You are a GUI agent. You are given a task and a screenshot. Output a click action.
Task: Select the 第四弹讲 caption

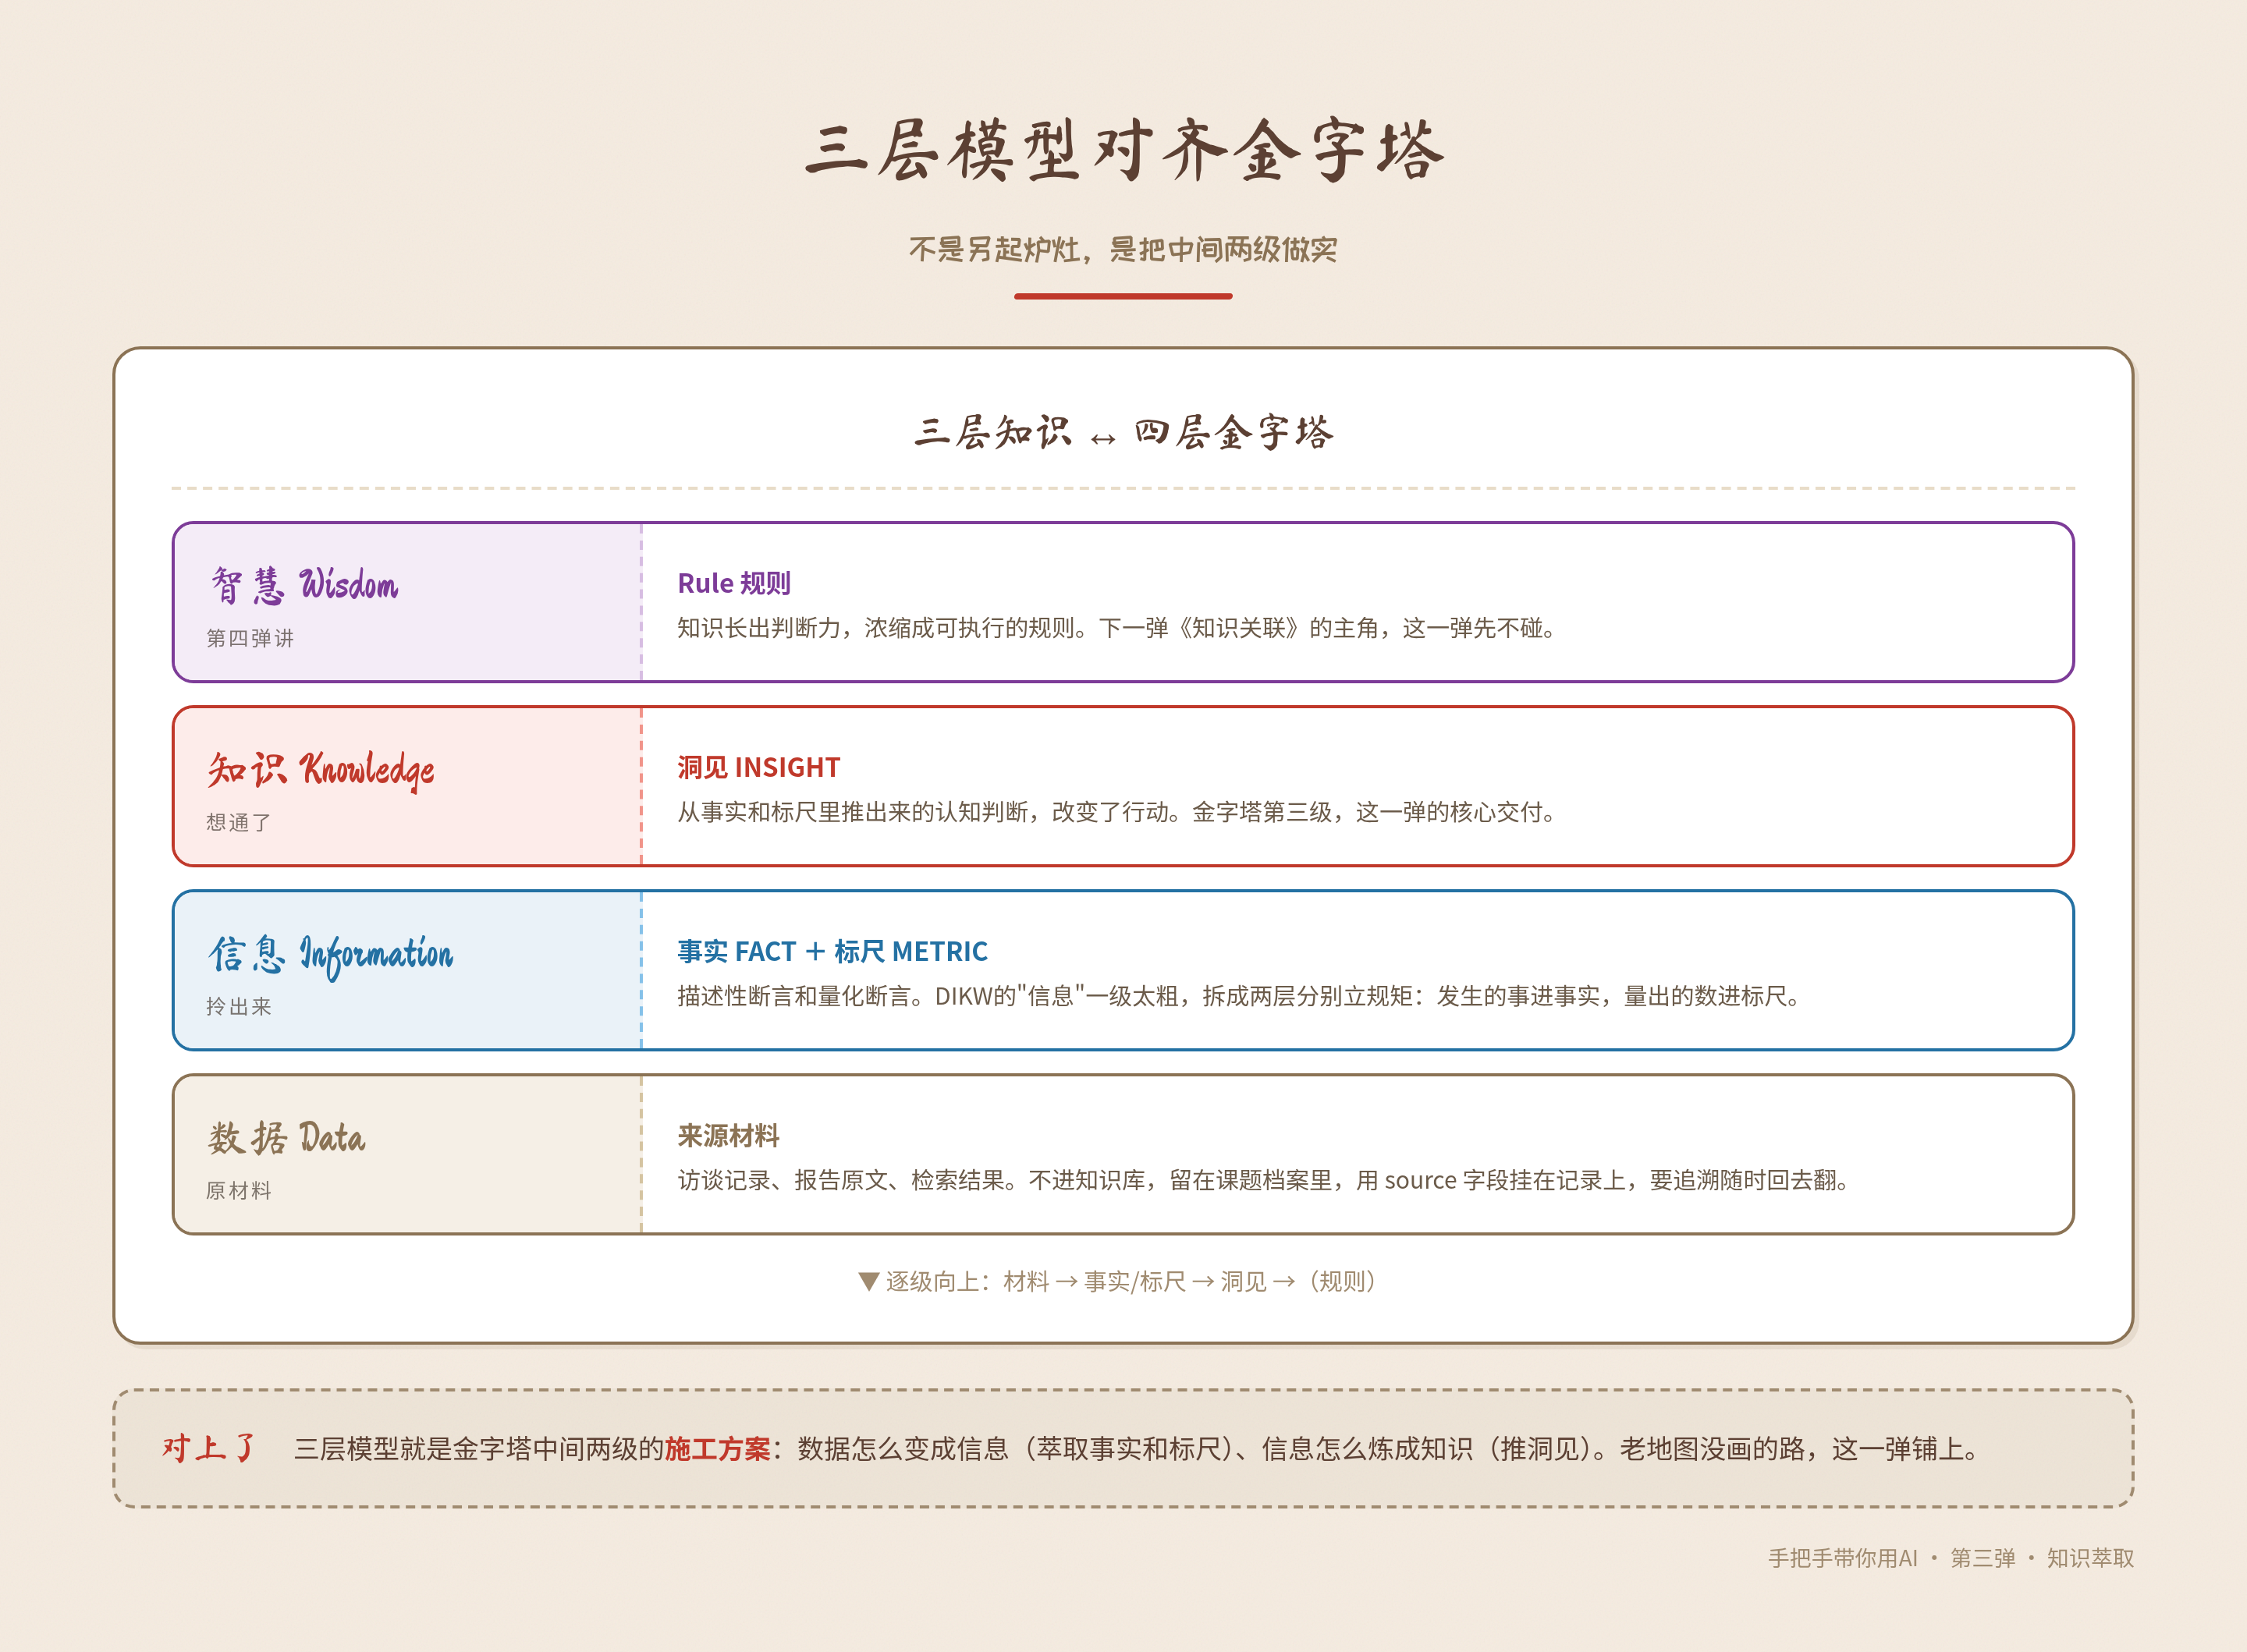pos(250,638)
